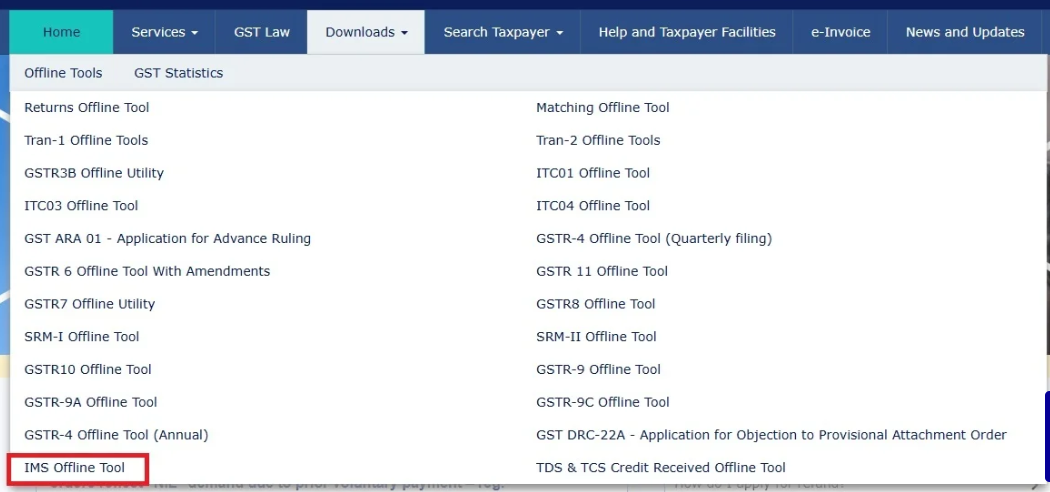The image size is (1050, 492).
Task: Select GST DRC-22A objection application link
Action: tap(770, 435)
